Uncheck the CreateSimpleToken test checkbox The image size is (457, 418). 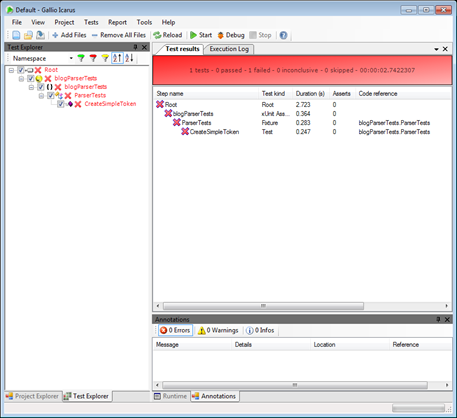[x=61, y=104]
